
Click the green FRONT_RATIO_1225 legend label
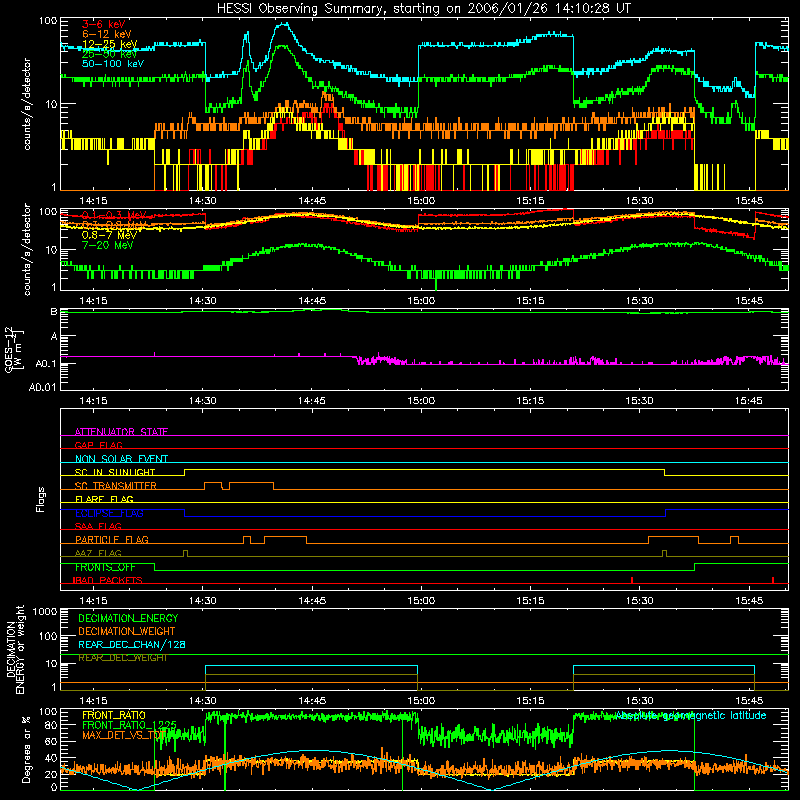(129, 725)
